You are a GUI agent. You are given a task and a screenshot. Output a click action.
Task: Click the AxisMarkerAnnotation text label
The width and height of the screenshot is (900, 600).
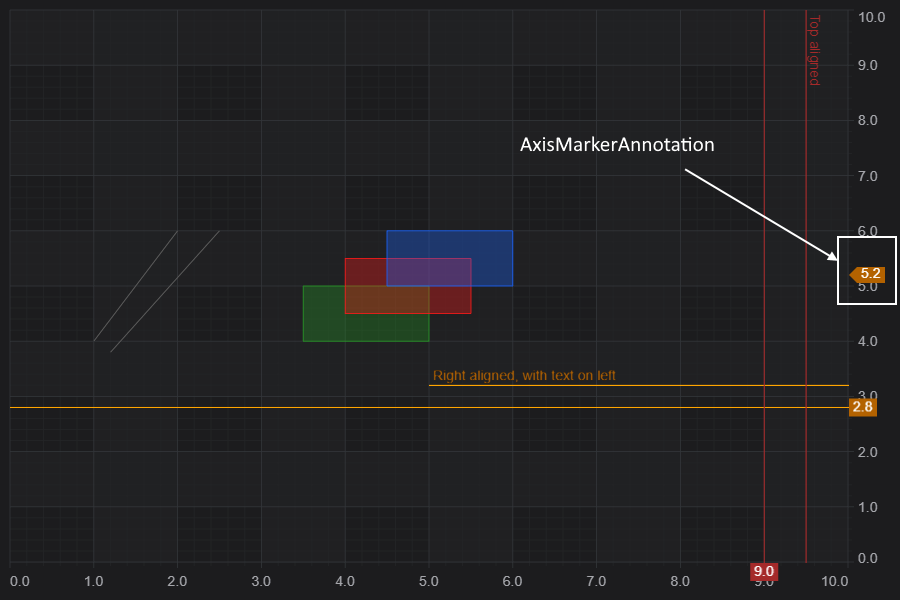coord(617,145)
